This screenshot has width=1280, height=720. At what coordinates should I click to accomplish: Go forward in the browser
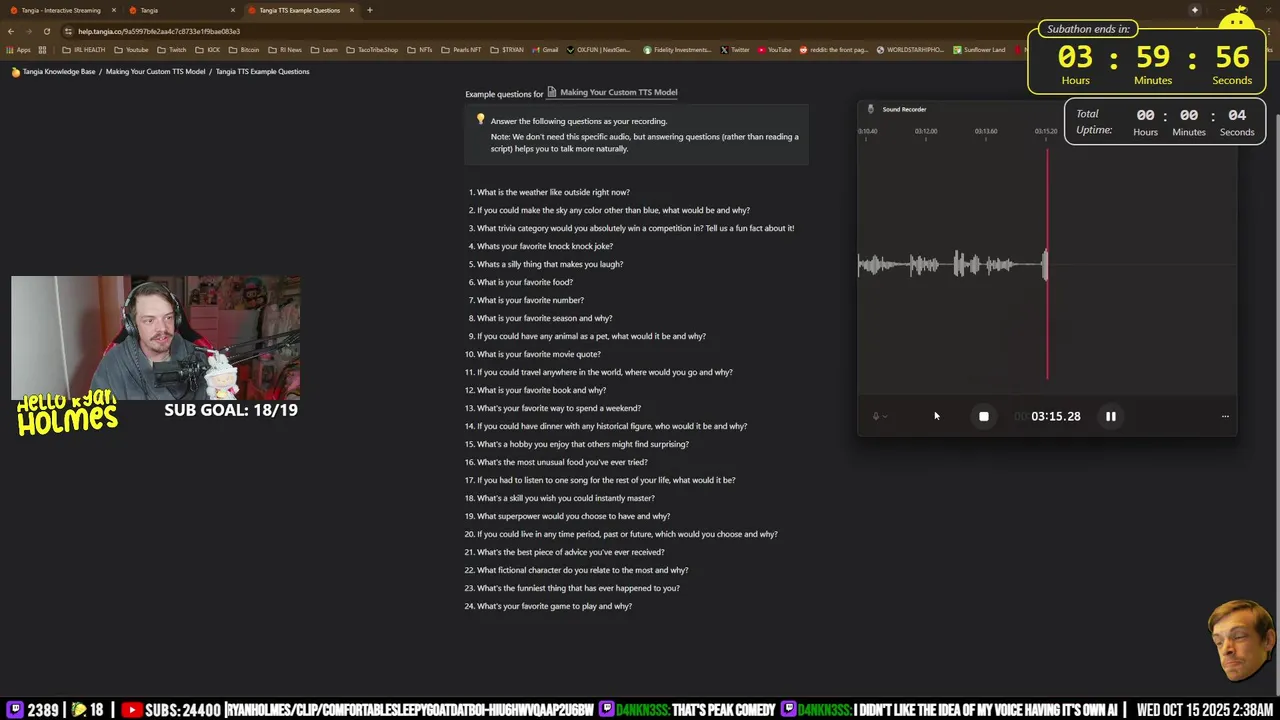(x=29, y=31)
